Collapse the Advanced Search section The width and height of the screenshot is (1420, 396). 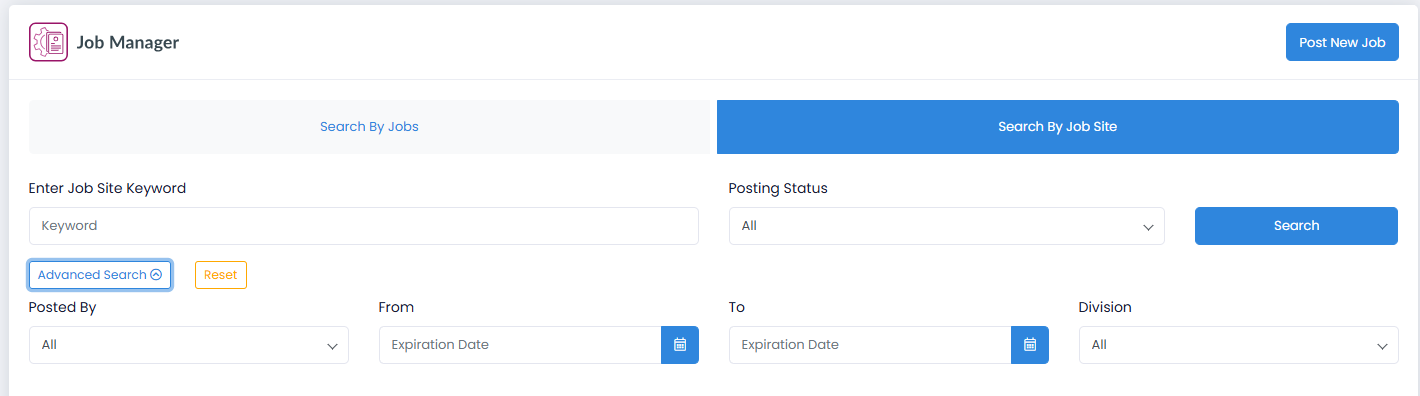pos(100,275)
